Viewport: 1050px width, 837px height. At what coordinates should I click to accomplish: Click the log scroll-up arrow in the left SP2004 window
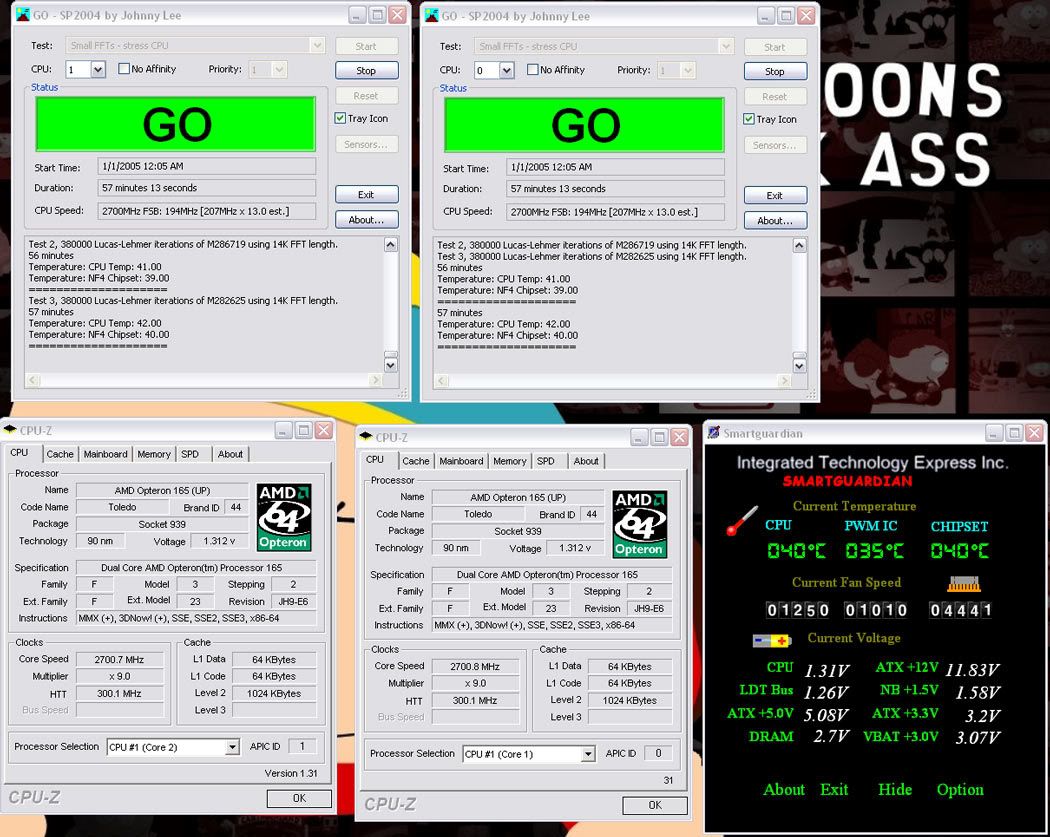[390, 244]
